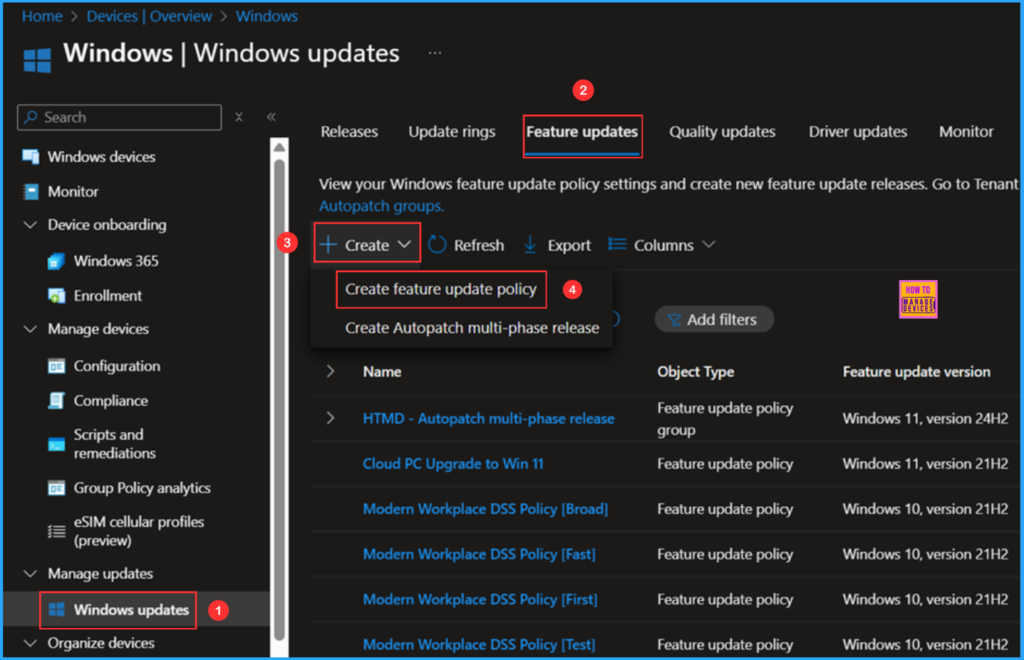
Task: Click the Compliance icon
Action: click(57, 401)
